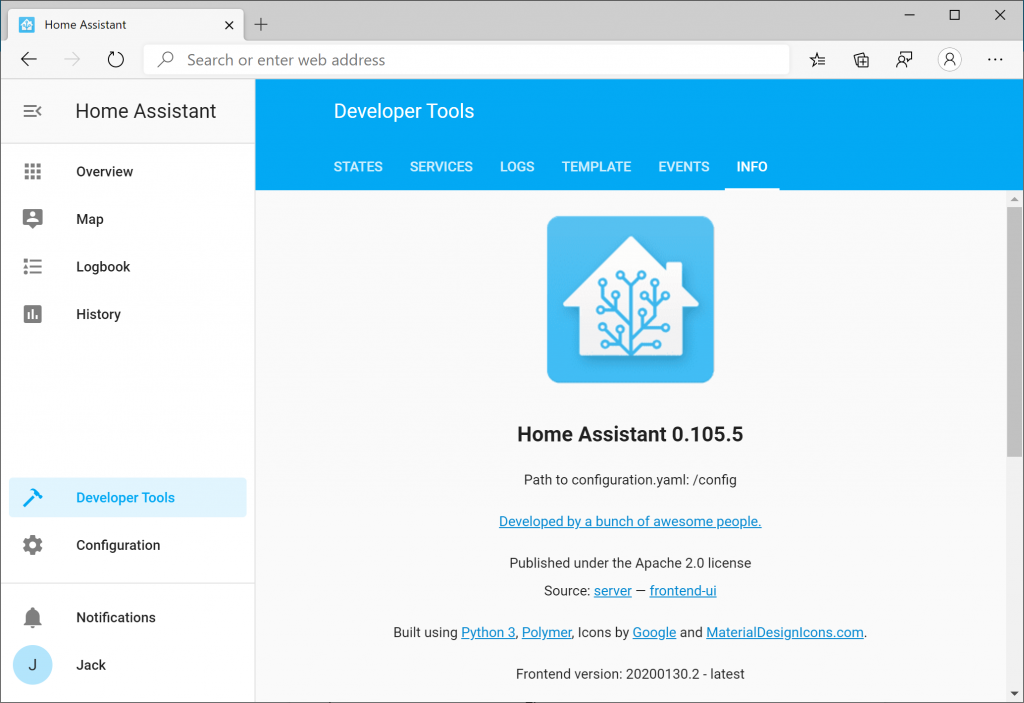Click the Developer Tools hammer icon
The image size is (1024, 703).
[33, 497]
